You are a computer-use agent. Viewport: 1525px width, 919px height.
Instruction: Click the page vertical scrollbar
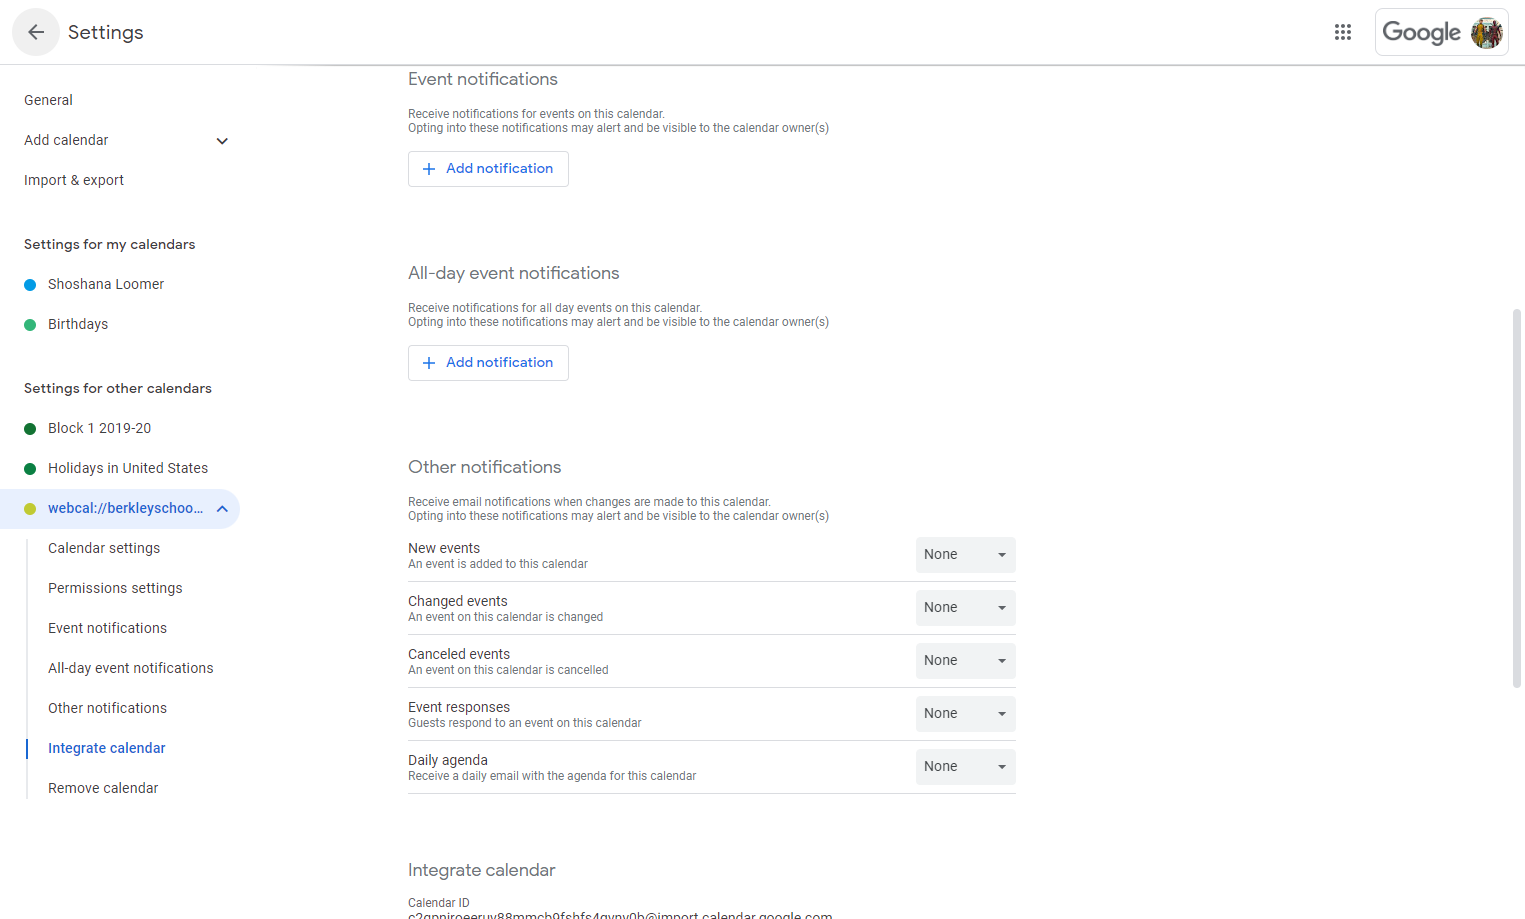click(x=1517, y=498)
